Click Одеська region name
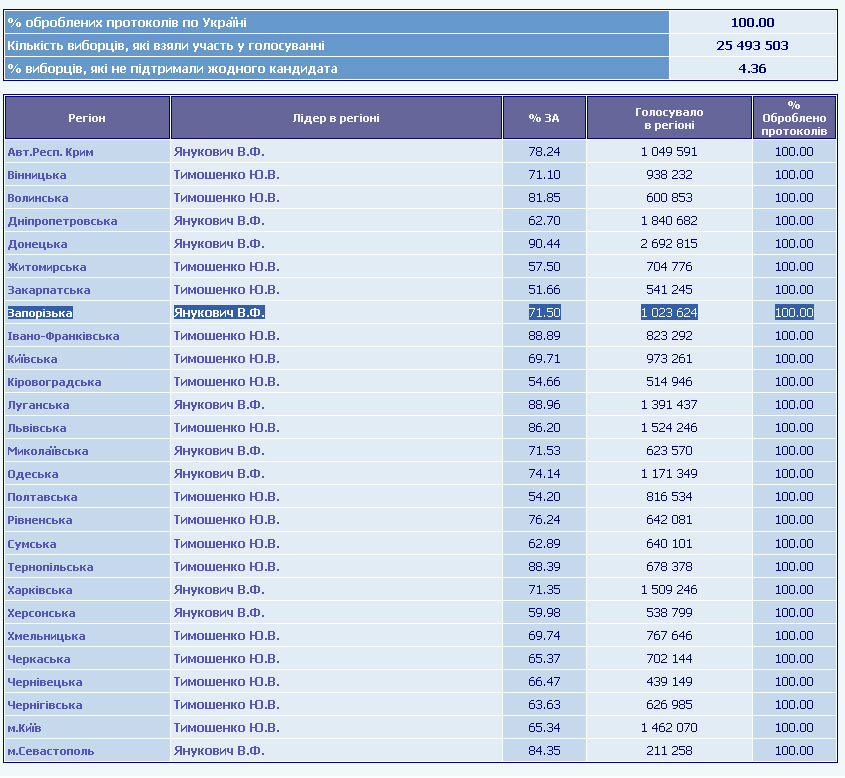Image resolution: width=845 pixels, height=778 pixels. tap(33, 474)
